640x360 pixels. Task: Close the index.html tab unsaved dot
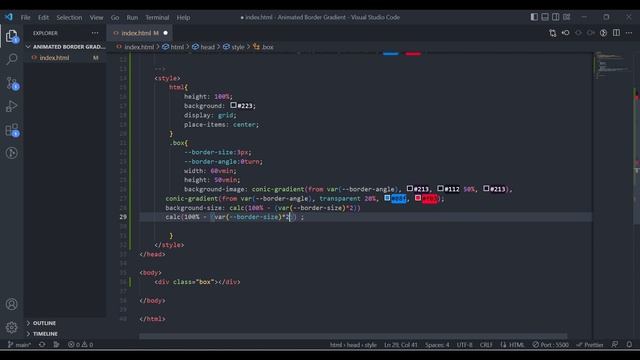pos(165,33)
